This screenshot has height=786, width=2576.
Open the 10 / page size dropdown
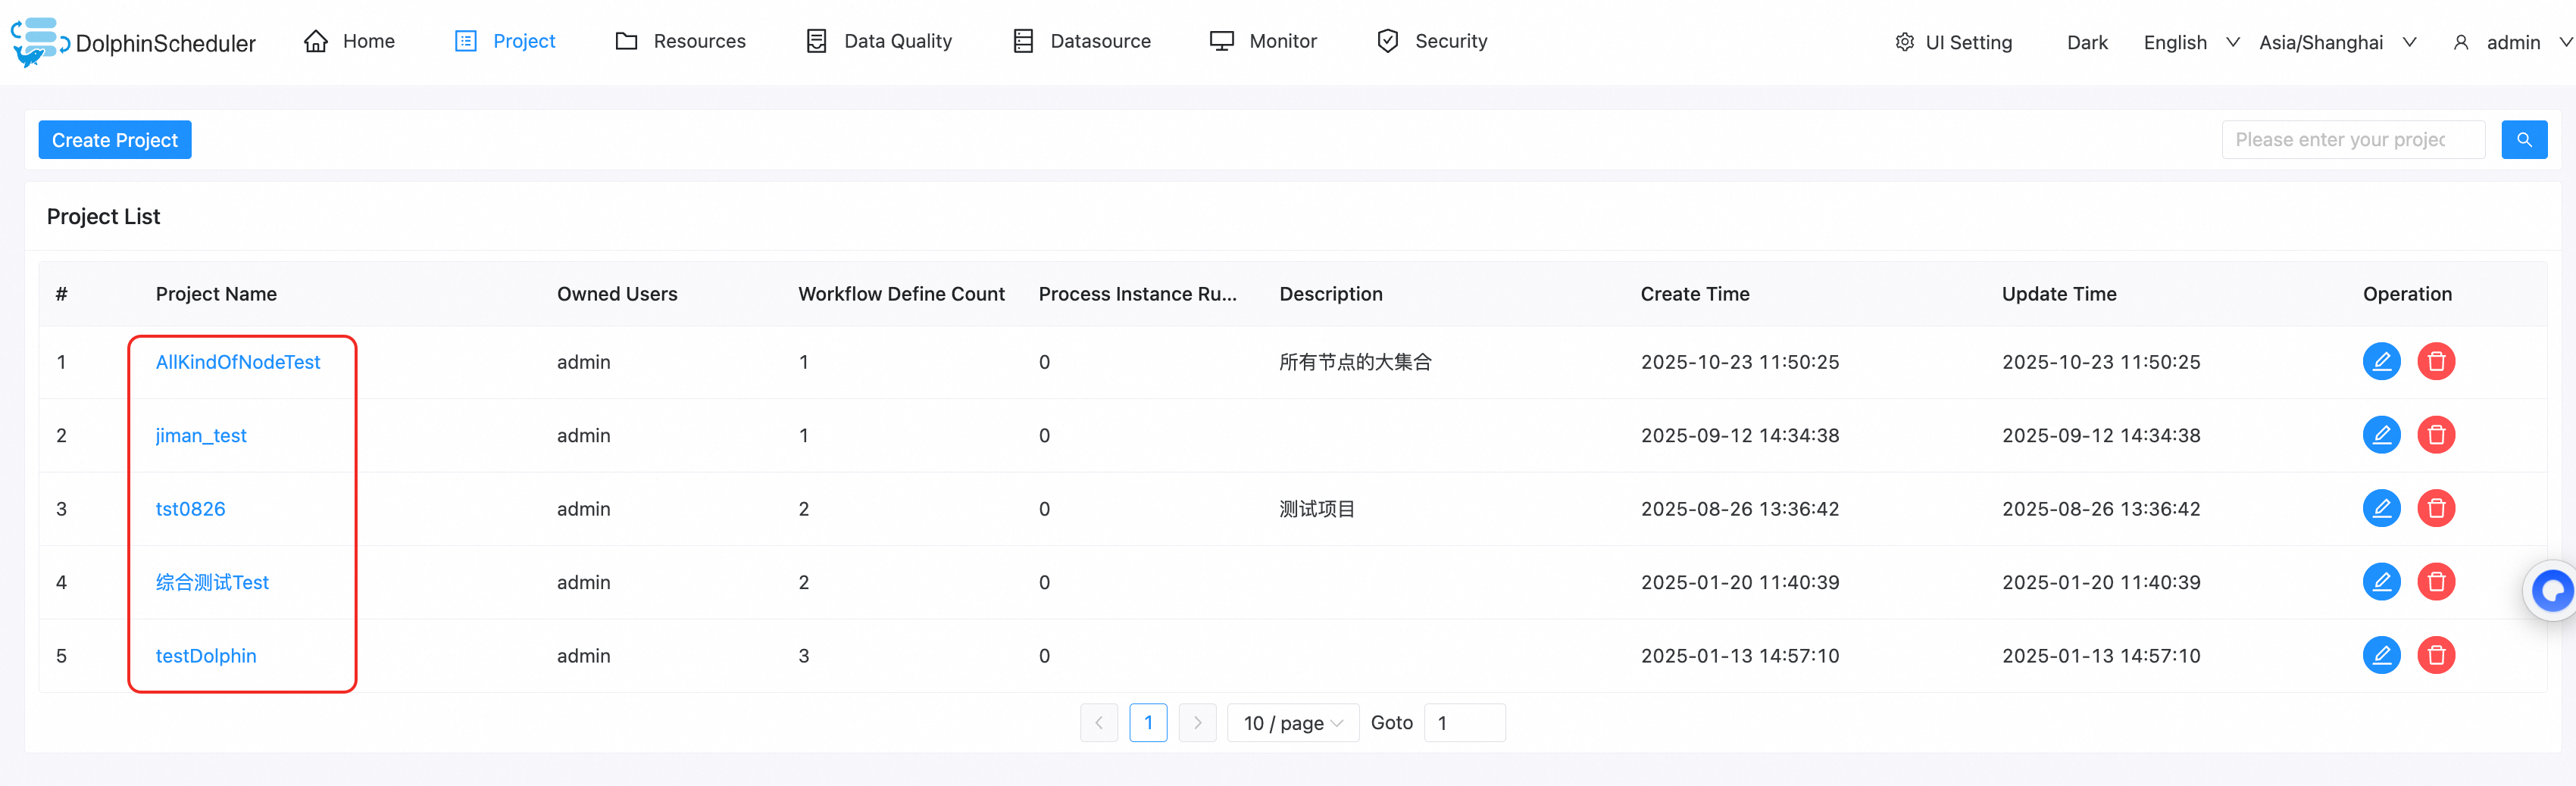(1292, 723)
